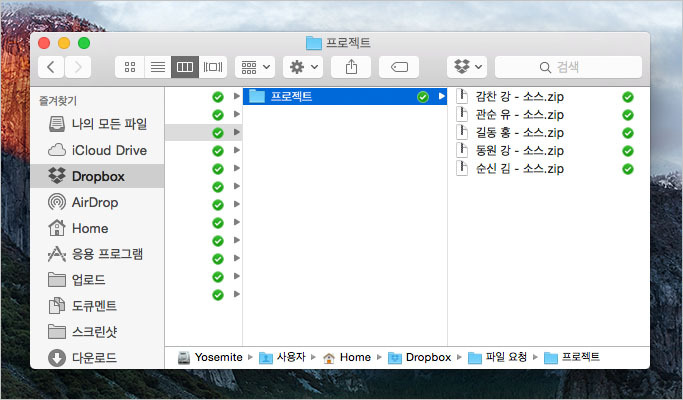Open 다운로드 in the sidebar
The image size is (683, 400).
[97, 358]
